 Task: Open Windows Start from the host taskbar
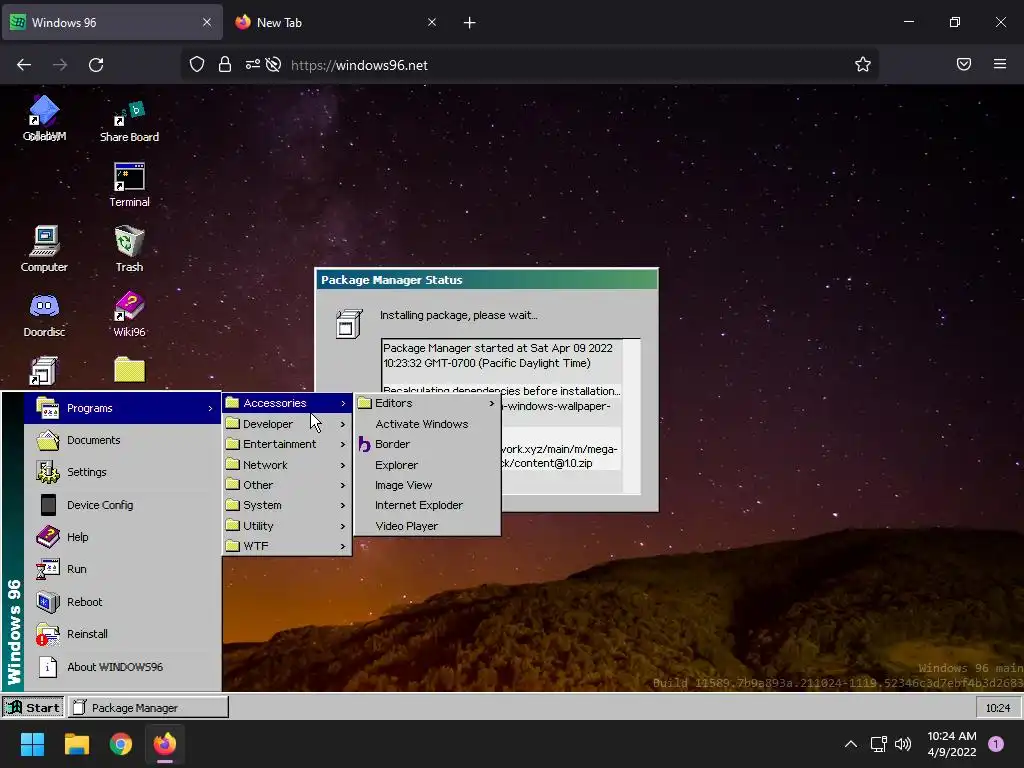pos(32,744)
